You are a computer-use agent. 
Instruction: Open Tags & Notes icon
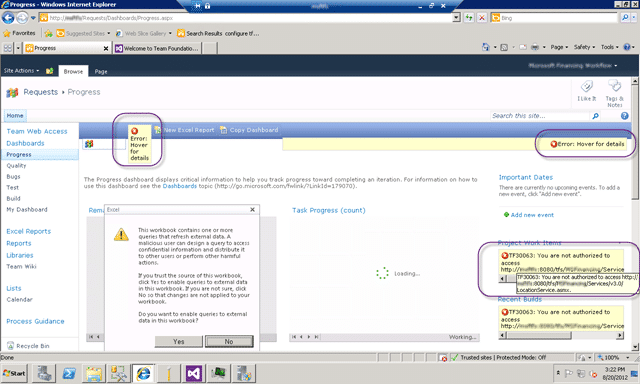pyautogui.click(x=614, y=86)
